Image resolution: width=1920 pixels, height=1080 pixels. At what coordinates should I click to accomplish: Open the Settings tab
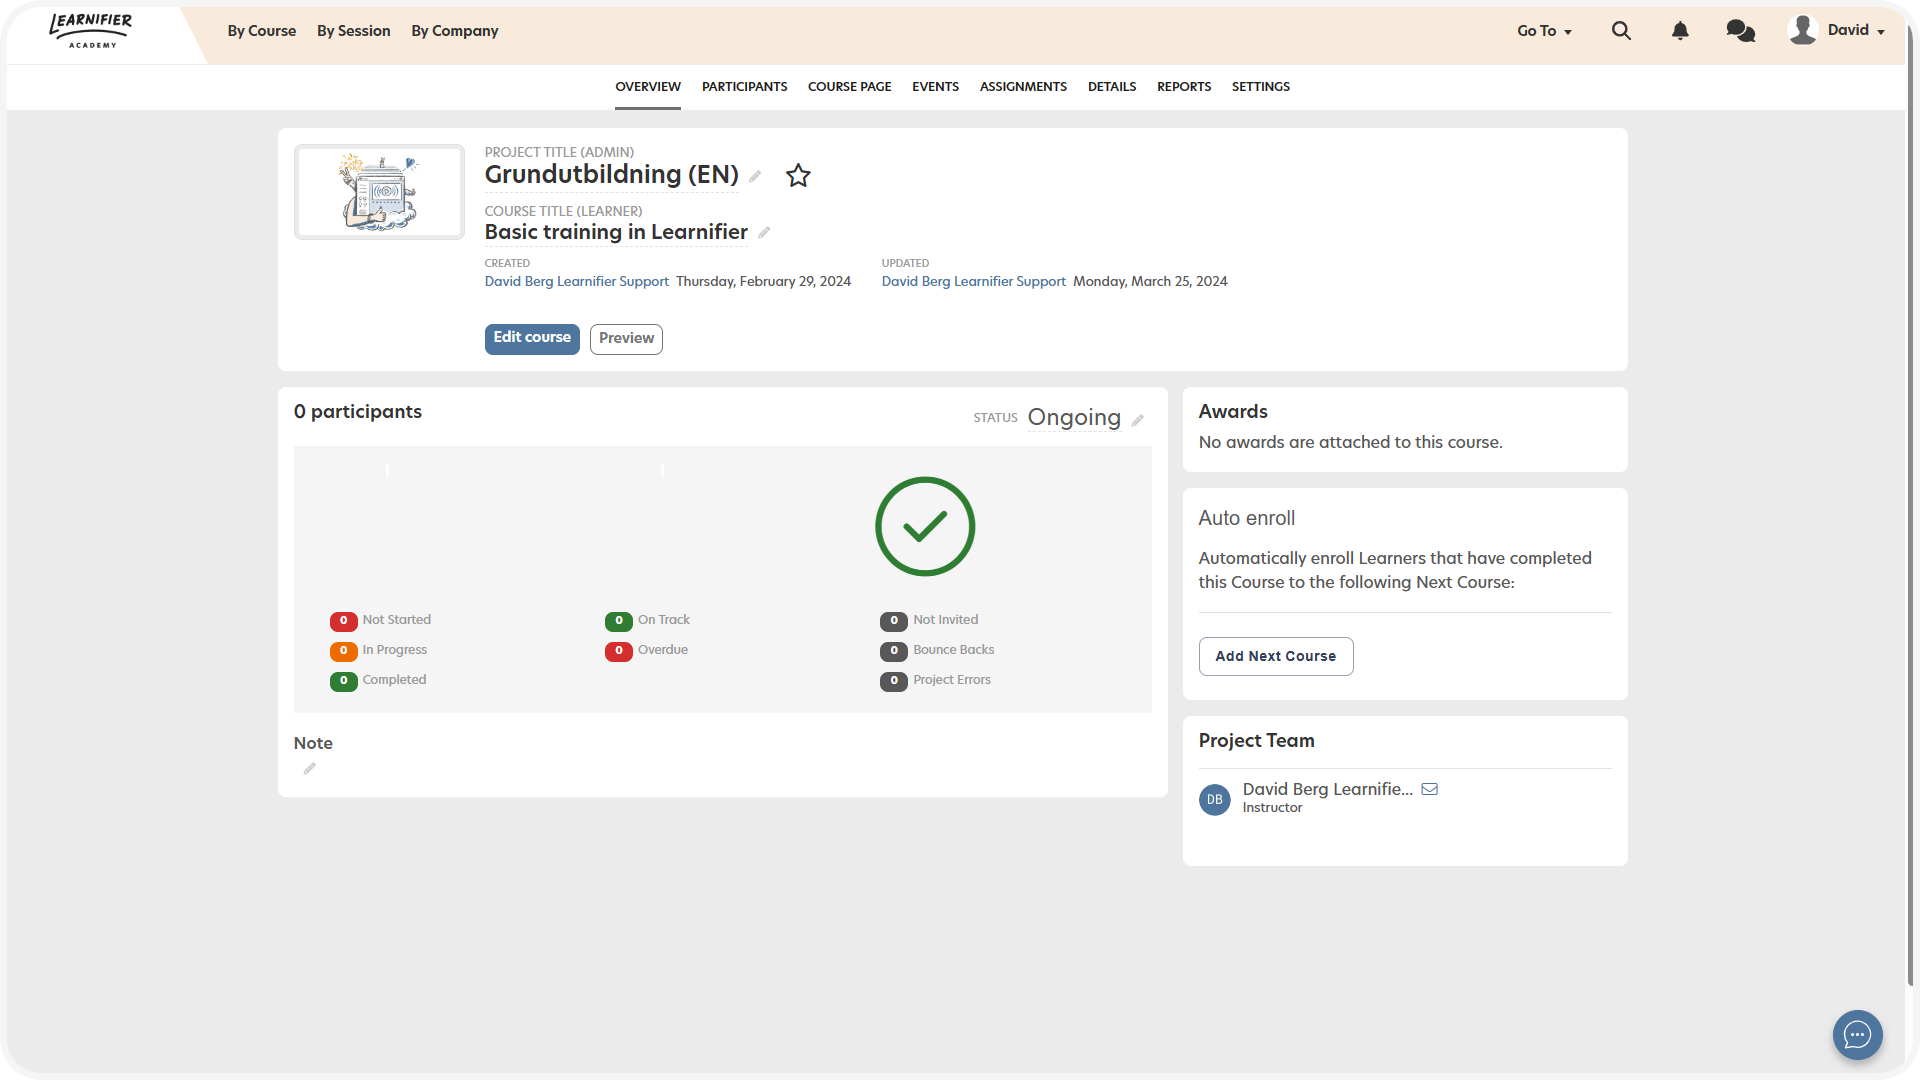coord(1260,87)
